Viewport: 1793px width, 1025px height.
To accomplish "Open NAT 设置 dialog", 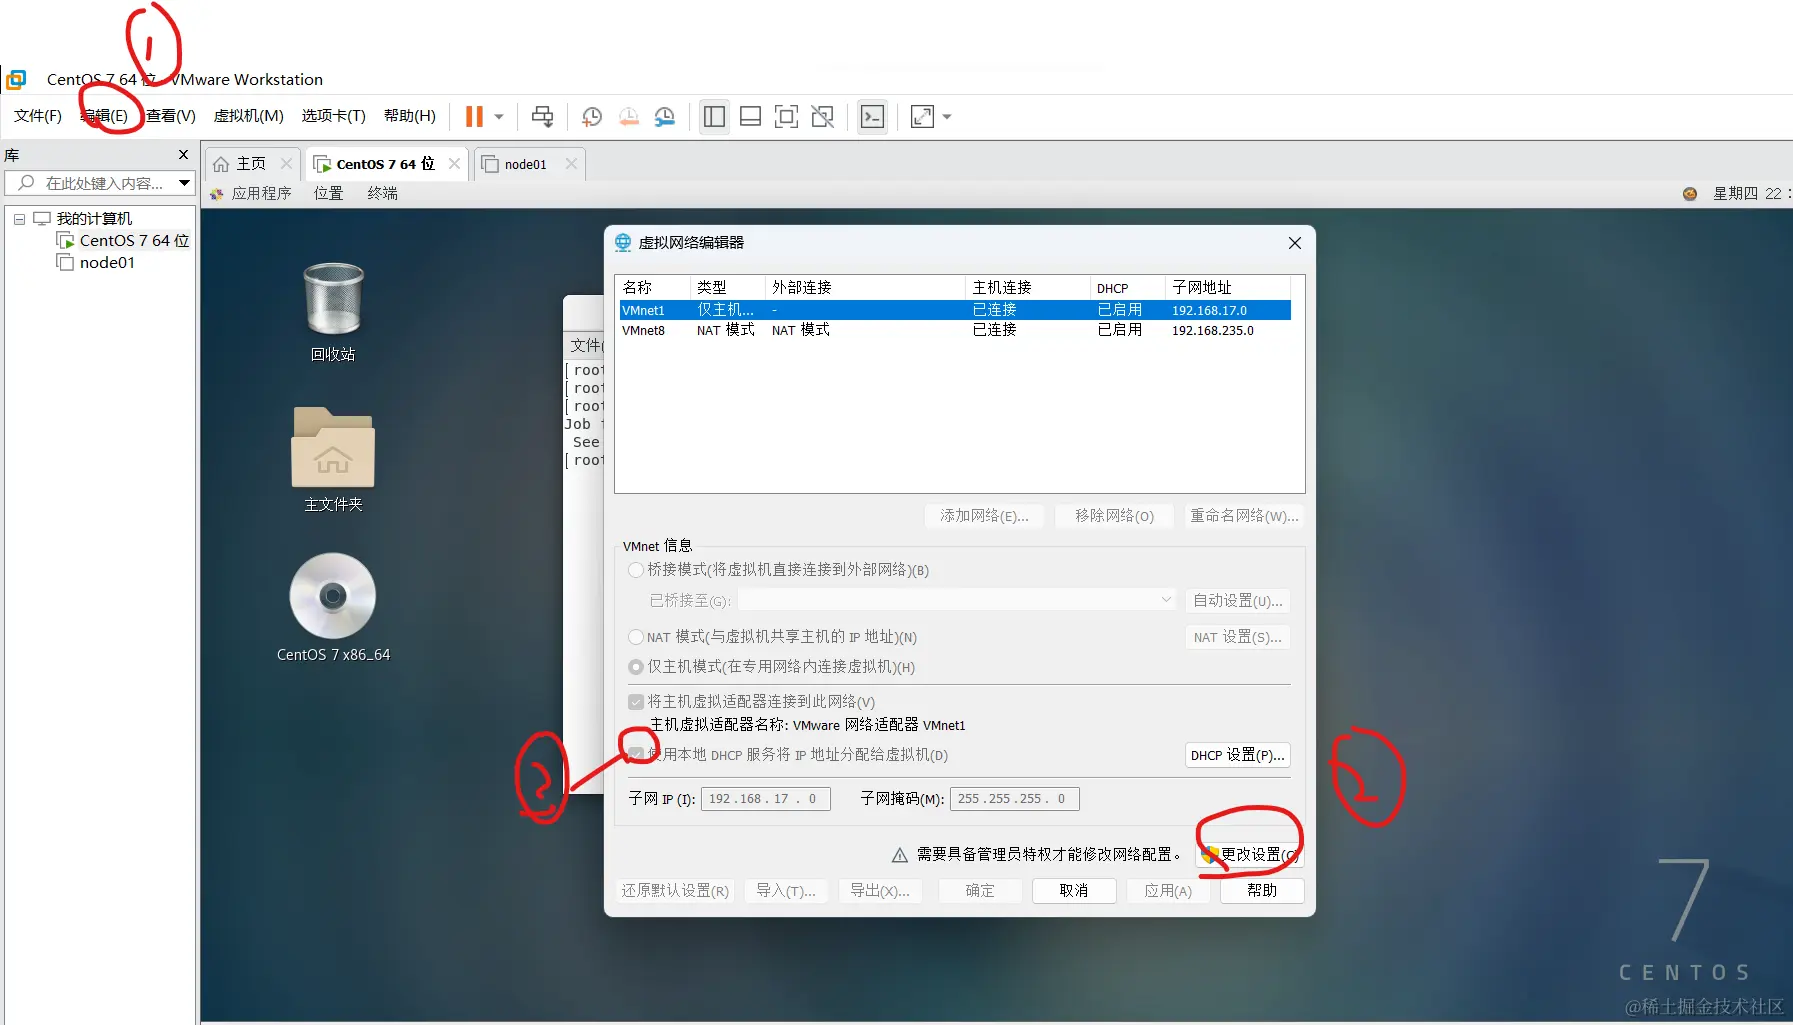I will point(1237,637).
